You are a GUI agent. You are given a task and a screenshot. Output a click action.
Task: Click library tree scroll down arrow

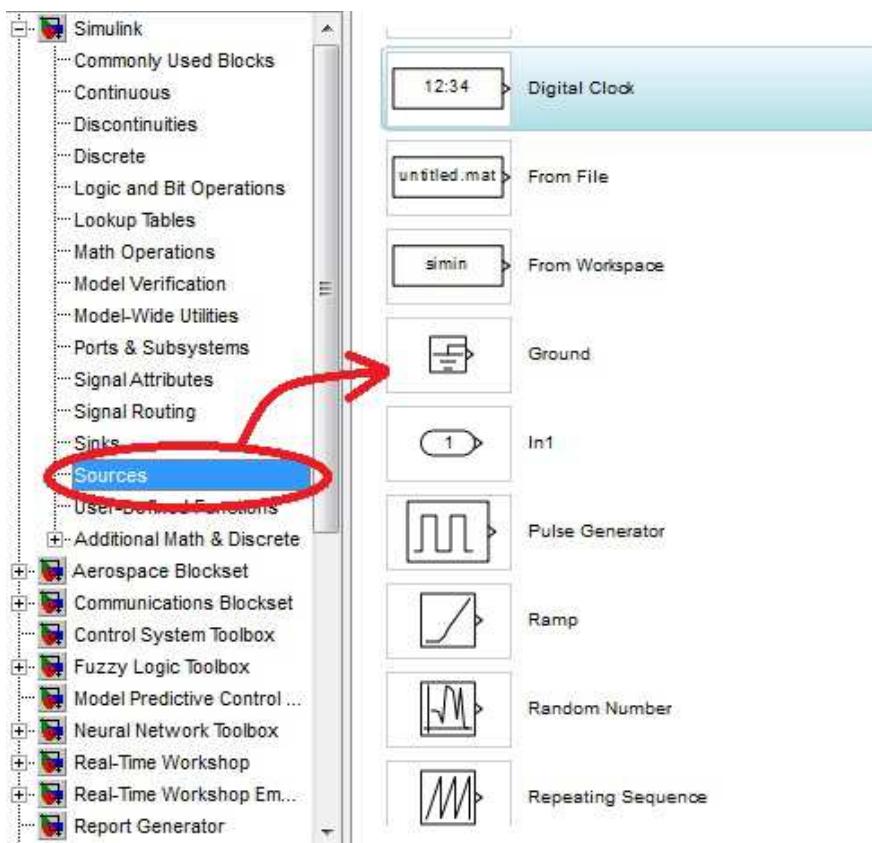point(327,832)
